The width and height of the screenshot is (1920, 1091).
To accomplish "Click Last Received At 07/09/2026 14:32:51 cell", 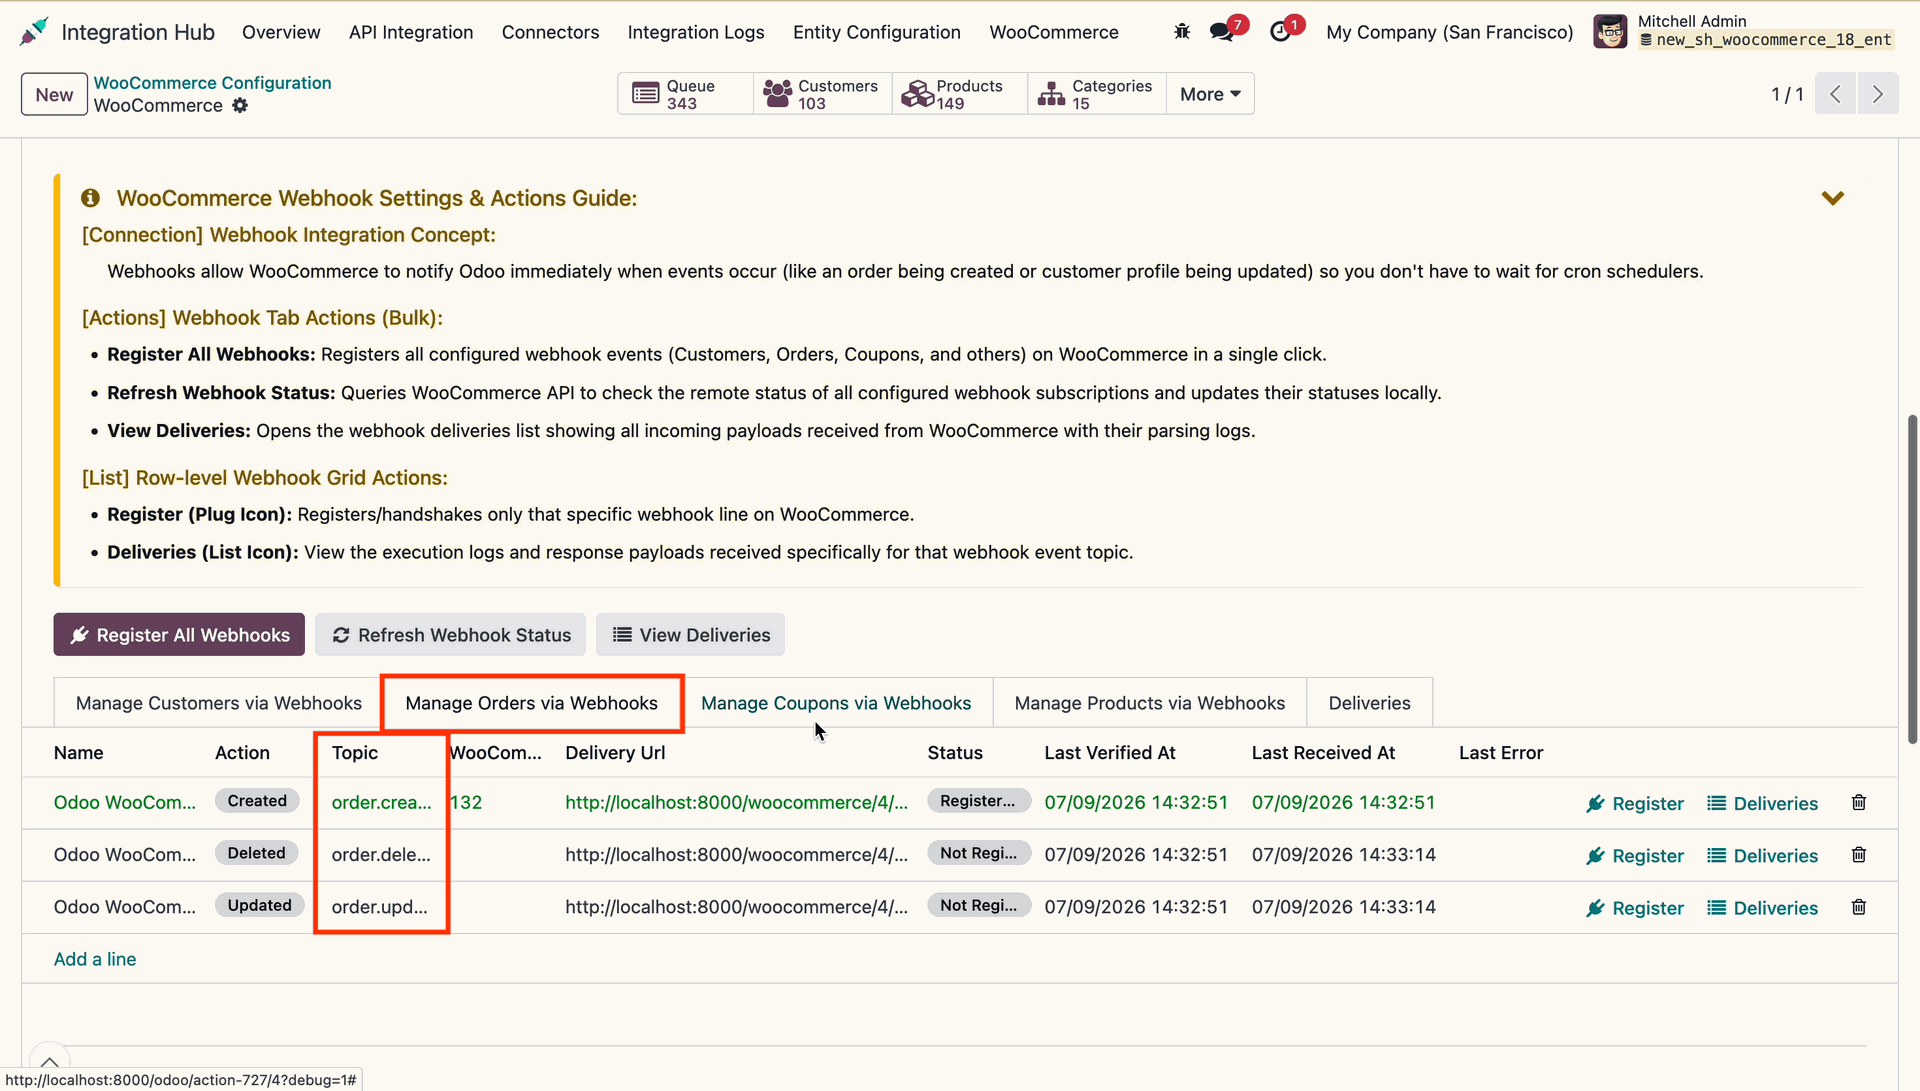I will (1343, 803).
